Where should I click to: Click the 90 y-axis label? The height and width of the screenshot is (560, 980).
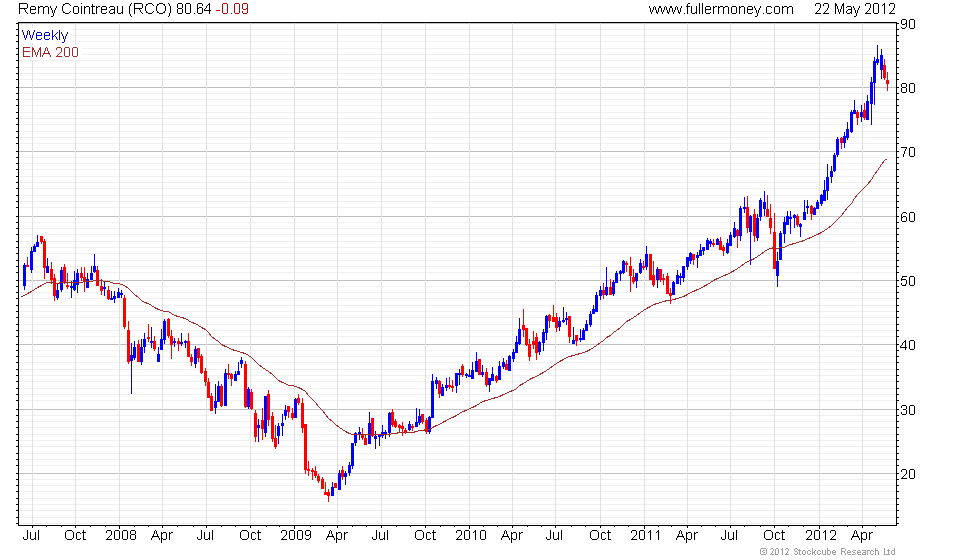click(x=908, y=24)
